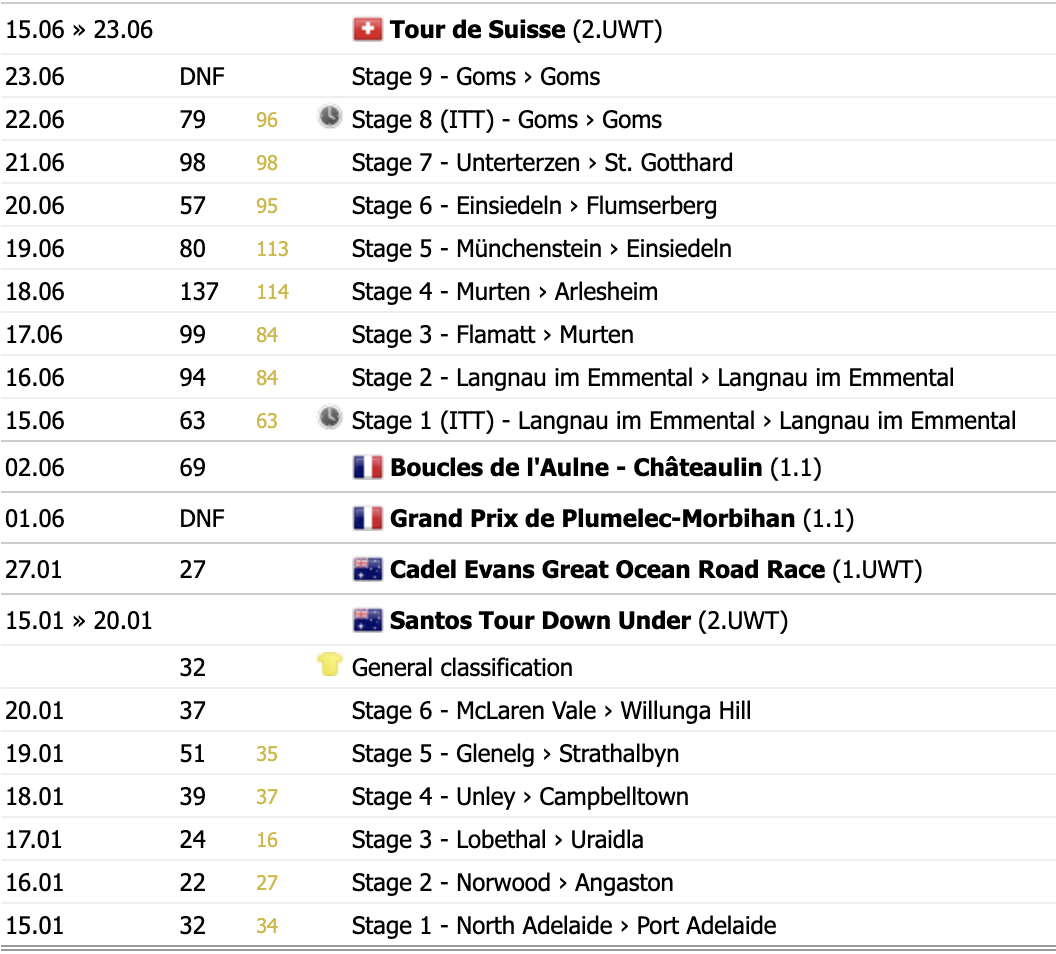The width and height of the screenshot is (1056, 954).
Task: Click the Australian flag beside Cadel Evans Race
Action: 368,570
